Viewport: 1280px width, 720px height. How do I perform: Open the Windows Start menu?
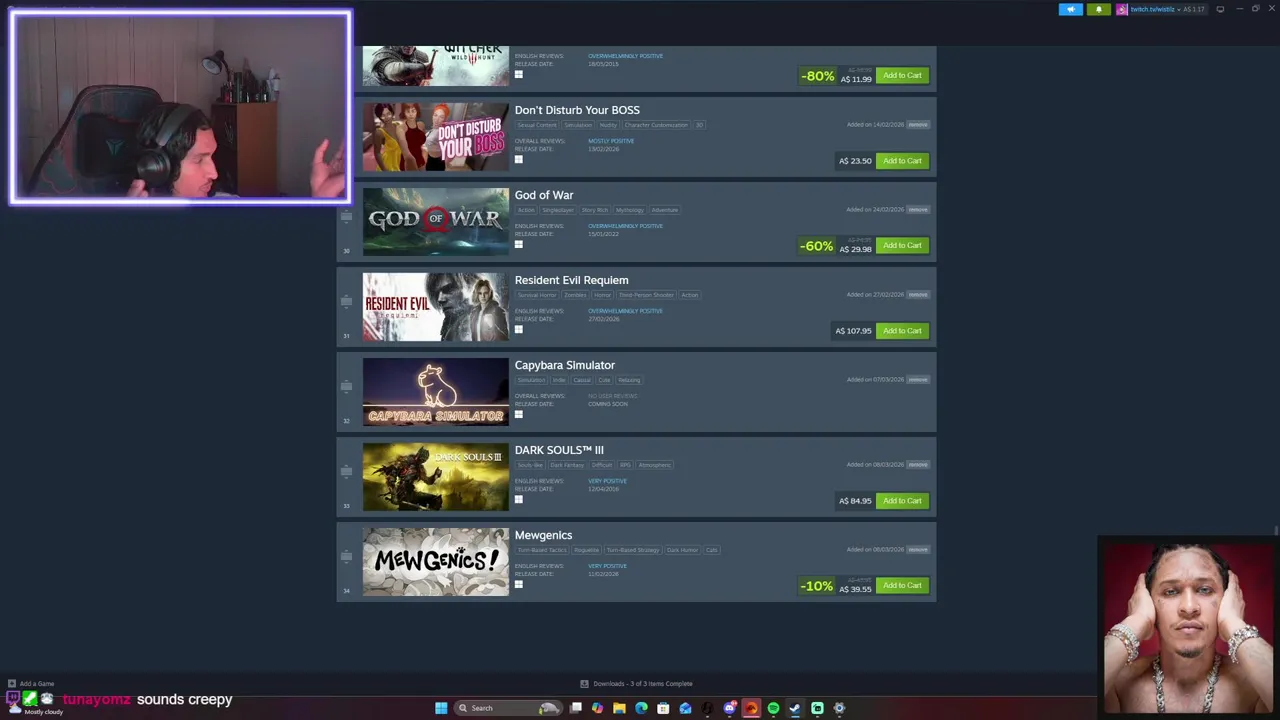point(441,708)
